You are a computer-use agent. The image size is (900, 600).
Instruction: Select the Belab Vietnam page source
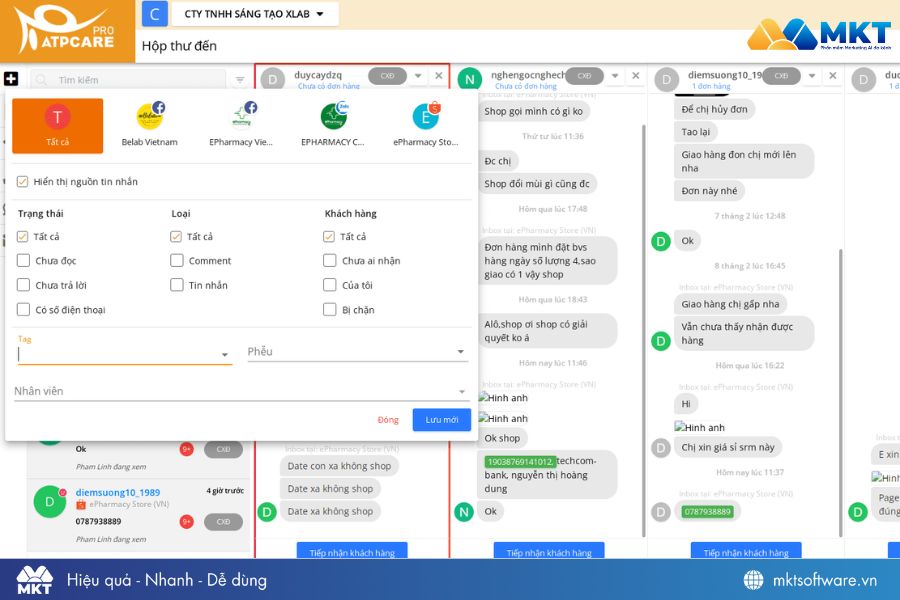[149, 126]
